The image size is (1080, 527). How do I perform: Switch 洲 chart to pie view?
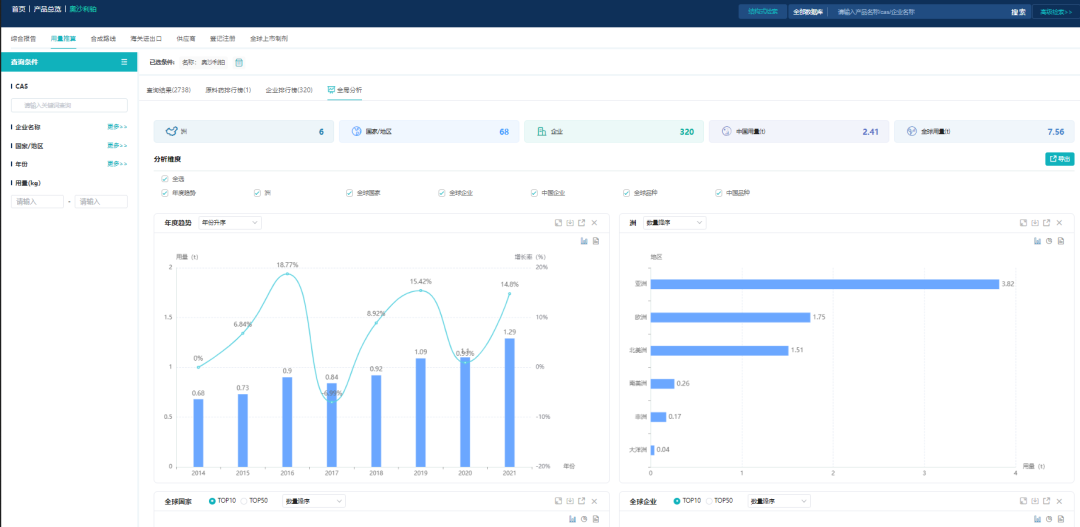tap(1048, 241)
